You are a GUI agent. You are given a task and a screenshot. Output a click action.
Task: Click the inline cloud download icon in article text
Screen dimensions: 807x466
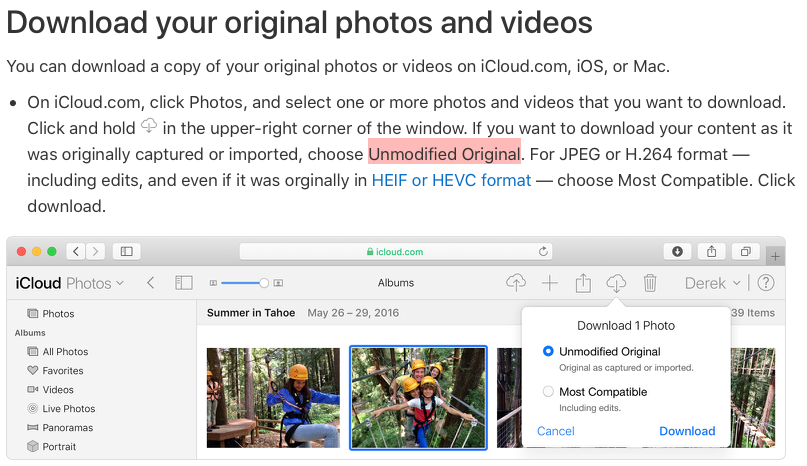[149, 126]
